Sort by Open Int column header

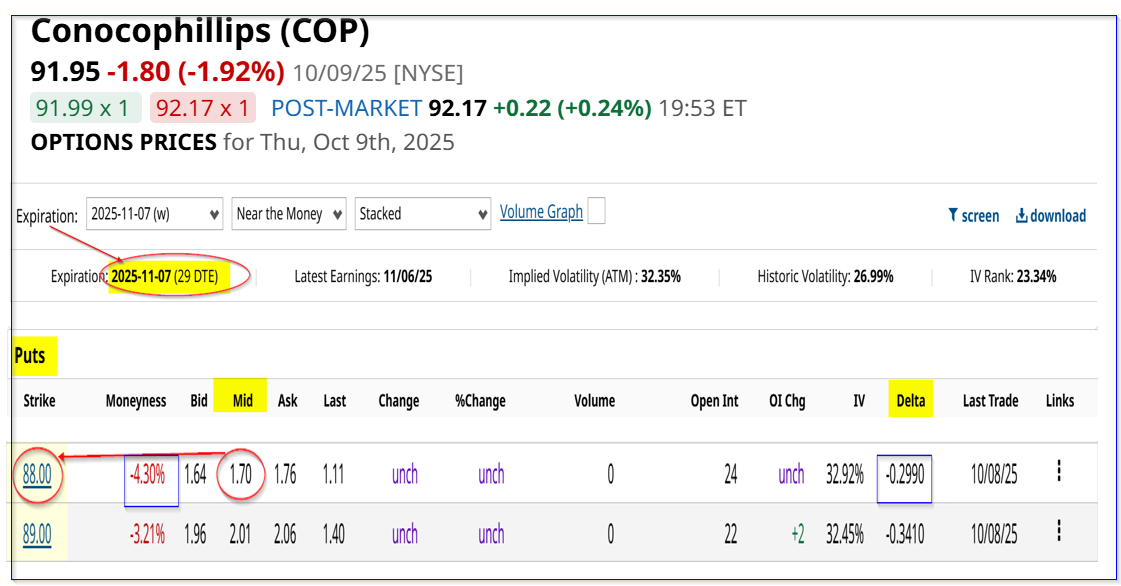(714, 401)
